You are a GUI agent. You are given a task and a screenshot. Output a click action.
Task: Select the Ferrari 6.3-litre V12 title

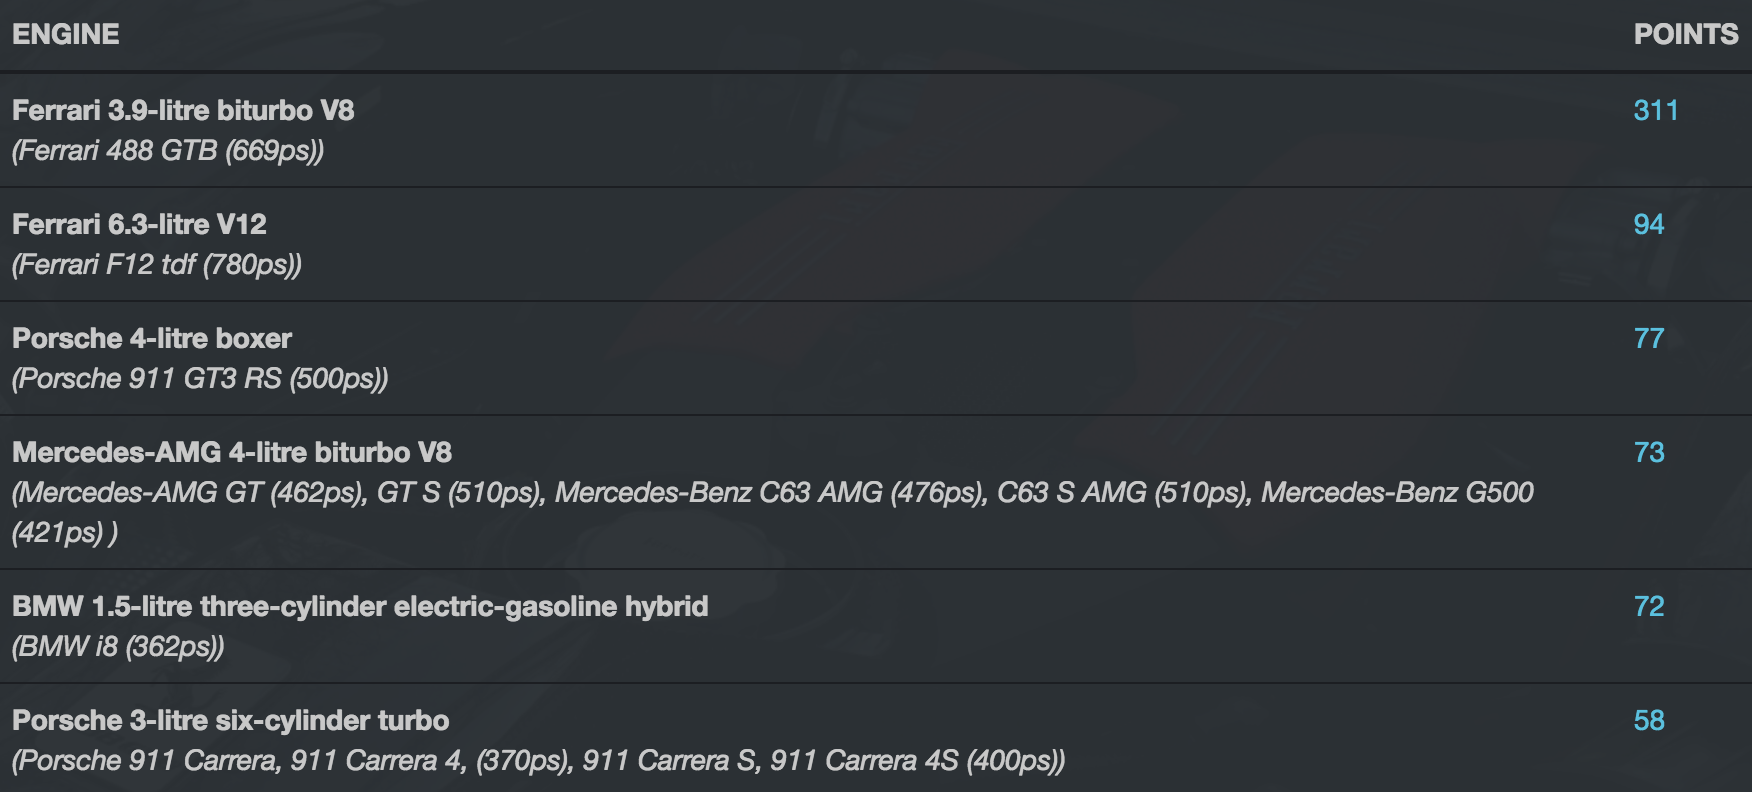139,224
